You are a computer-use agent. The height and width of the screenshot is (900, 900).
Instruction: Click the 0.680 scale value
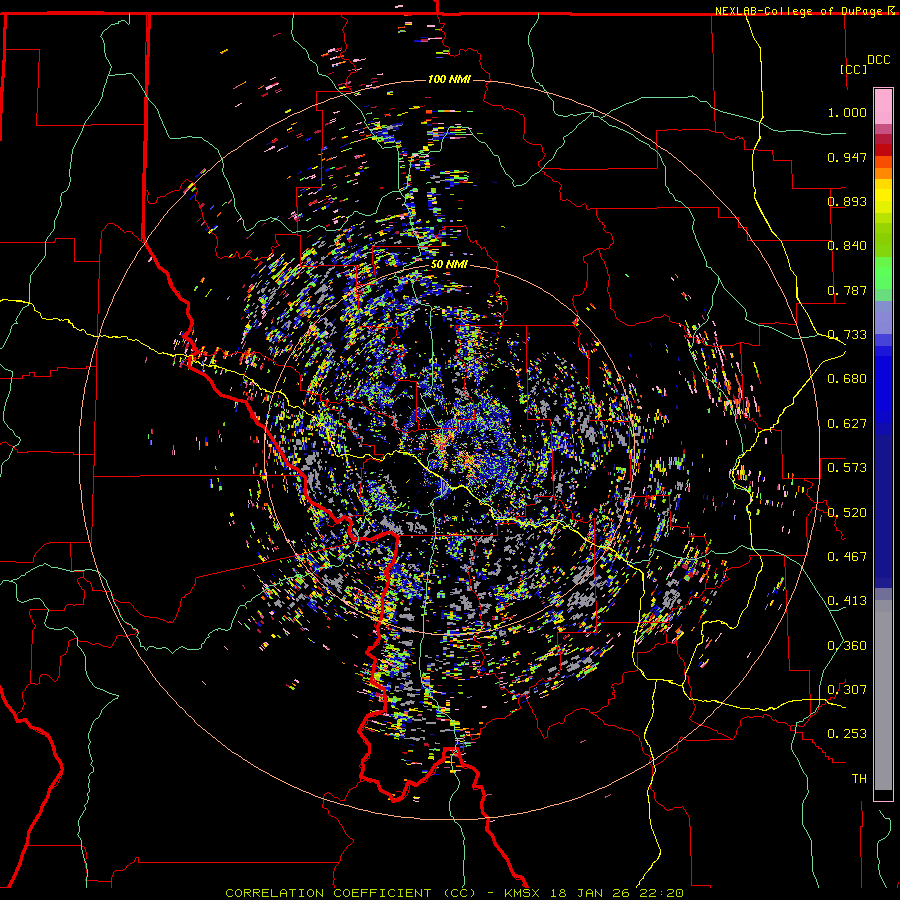coord(847,379)
